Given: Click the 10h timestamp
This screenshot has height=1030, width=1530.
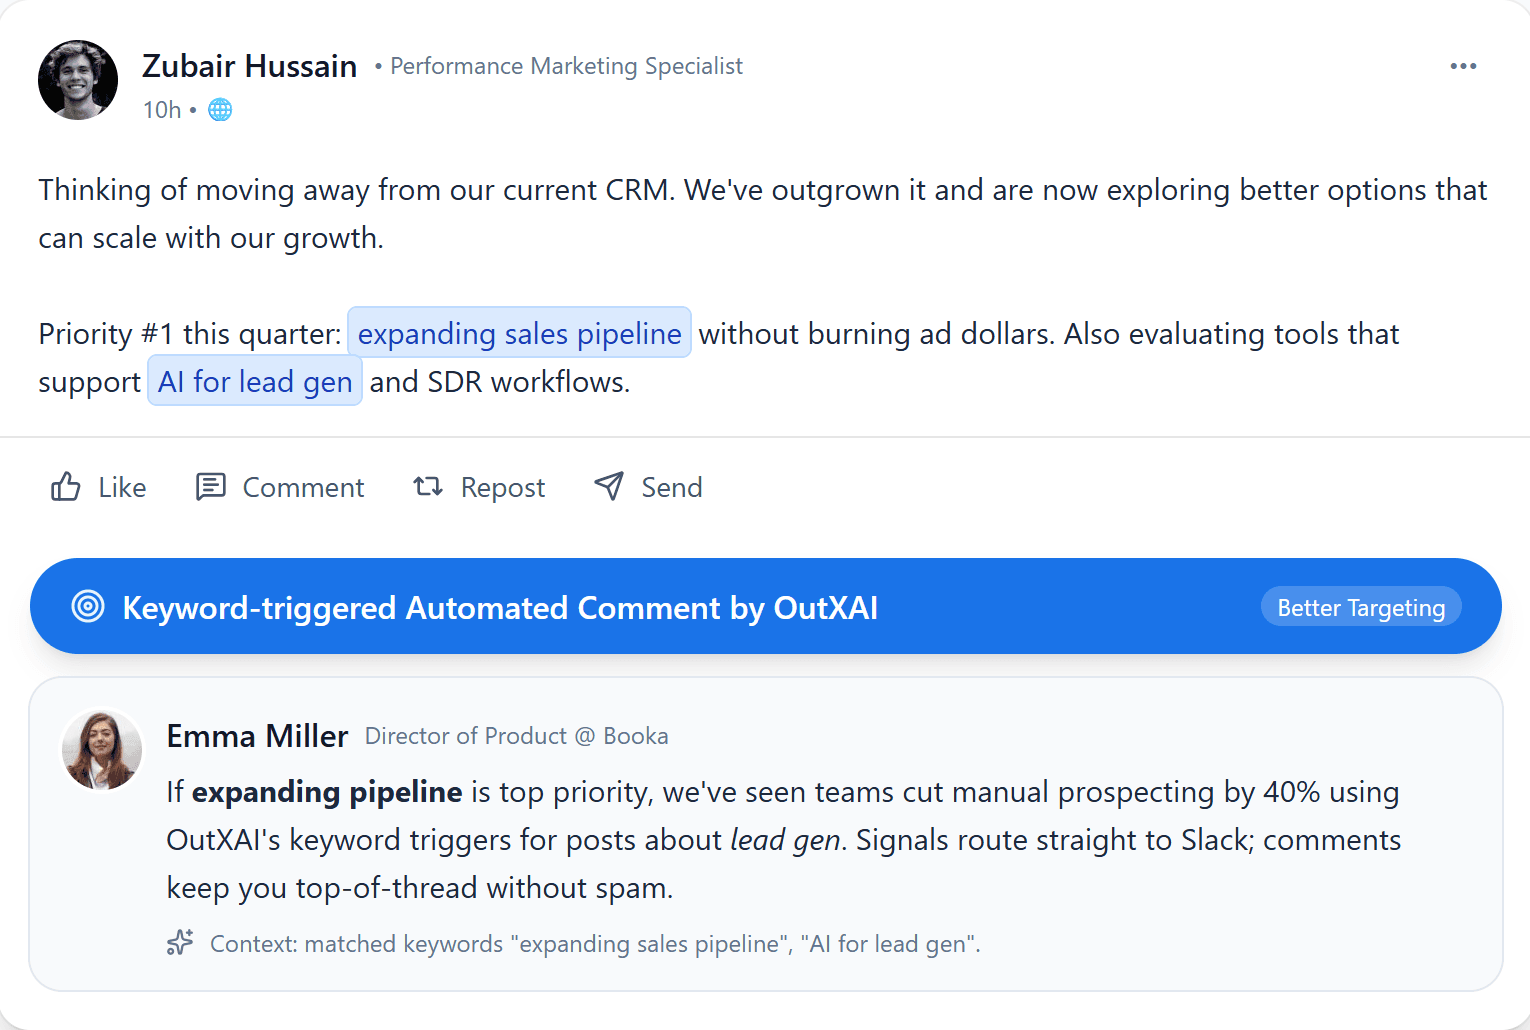Looking at the screenshot, I should pyautogui.click(x=161, y=109).
